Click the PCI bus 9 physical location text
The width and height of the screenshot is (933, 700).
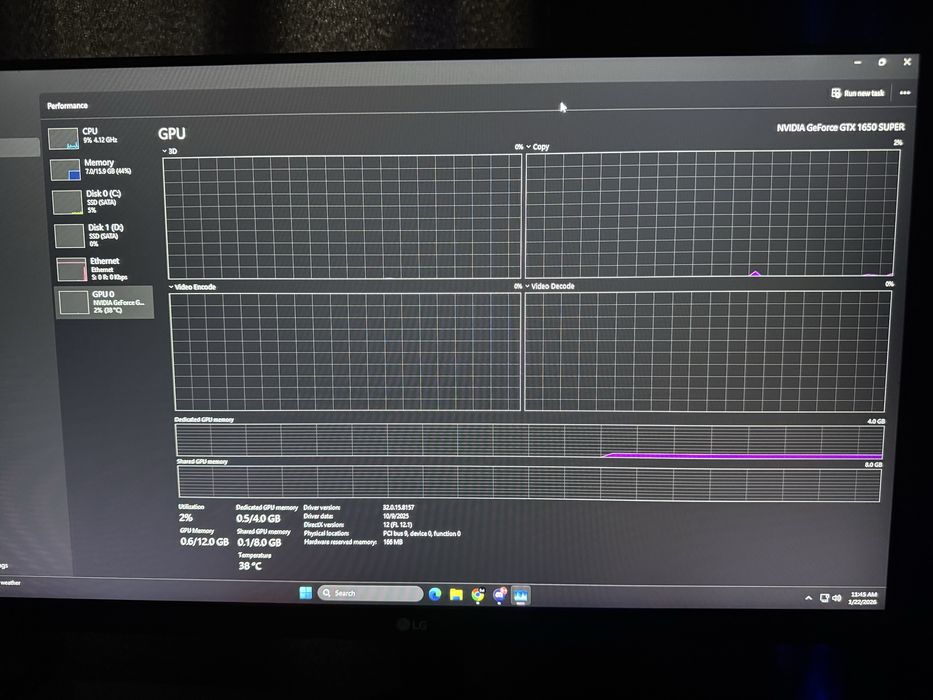pos(422,533)
